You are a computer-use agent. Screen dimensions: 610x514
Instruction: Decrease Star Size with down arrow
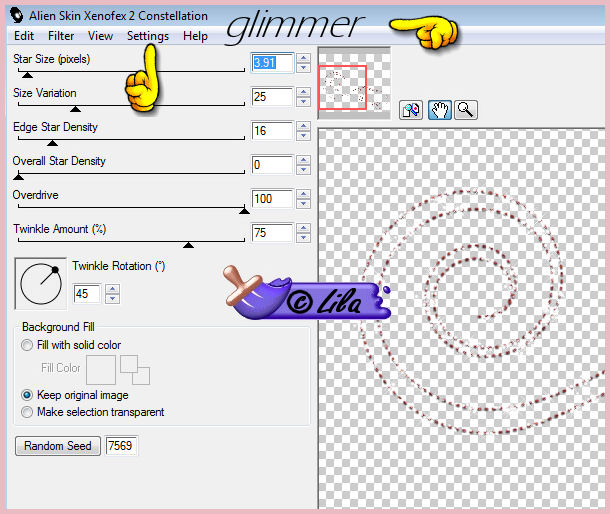point(303,68)
